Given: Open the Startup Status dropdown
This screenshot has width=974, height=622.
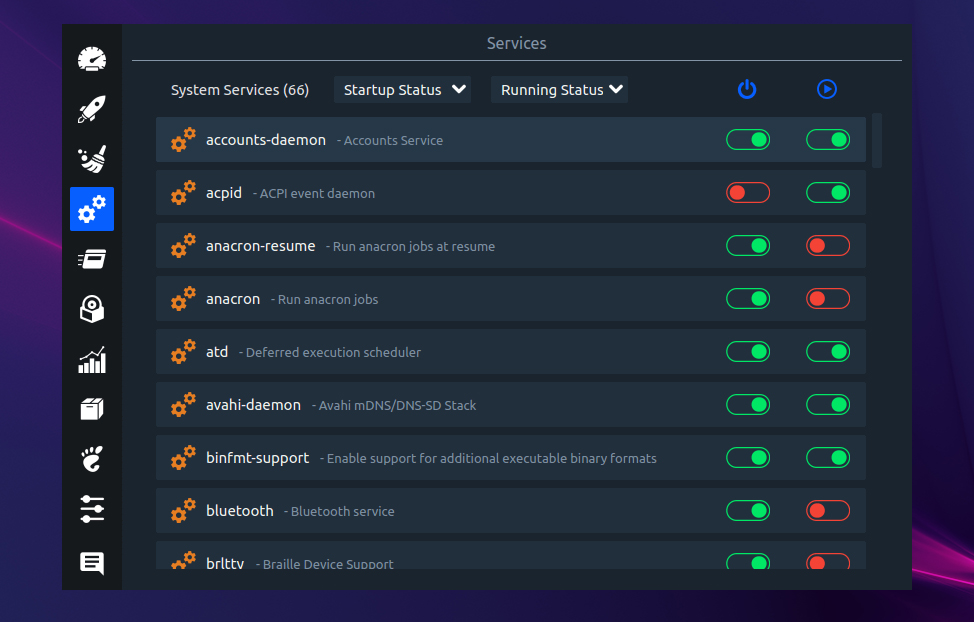Looking at the screenshot, I should click(x=402, y=89).
